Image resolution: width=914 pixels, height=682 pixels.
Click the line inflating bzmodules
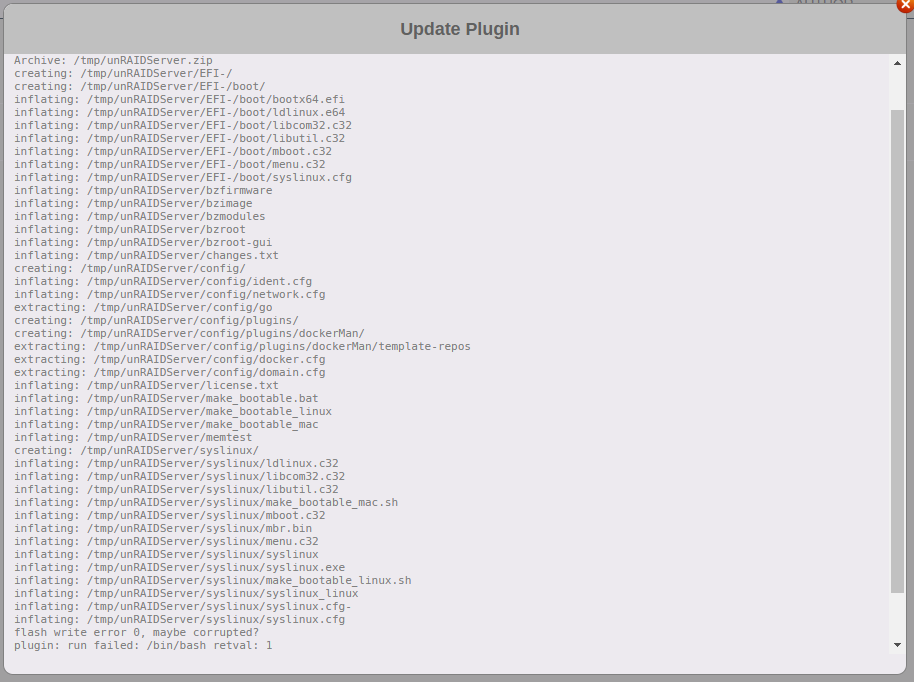pyautogui.click(x=140, y=216)
